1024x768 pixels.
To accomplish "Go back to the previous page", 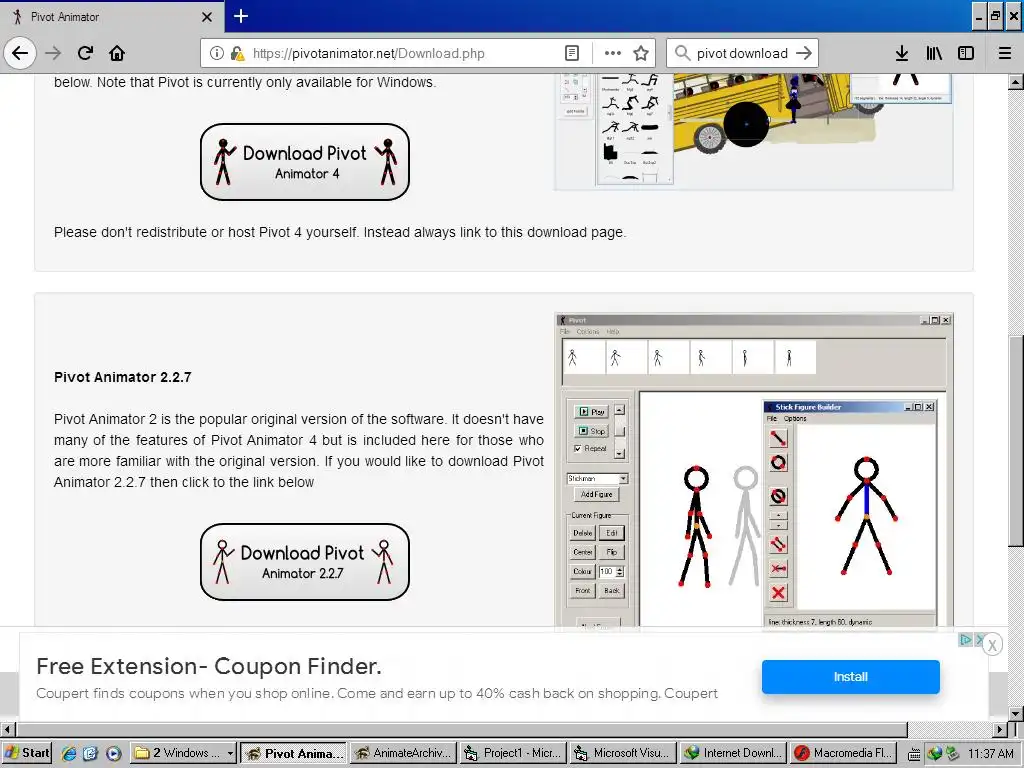I will pyautogui.click(x=20, y=53).
